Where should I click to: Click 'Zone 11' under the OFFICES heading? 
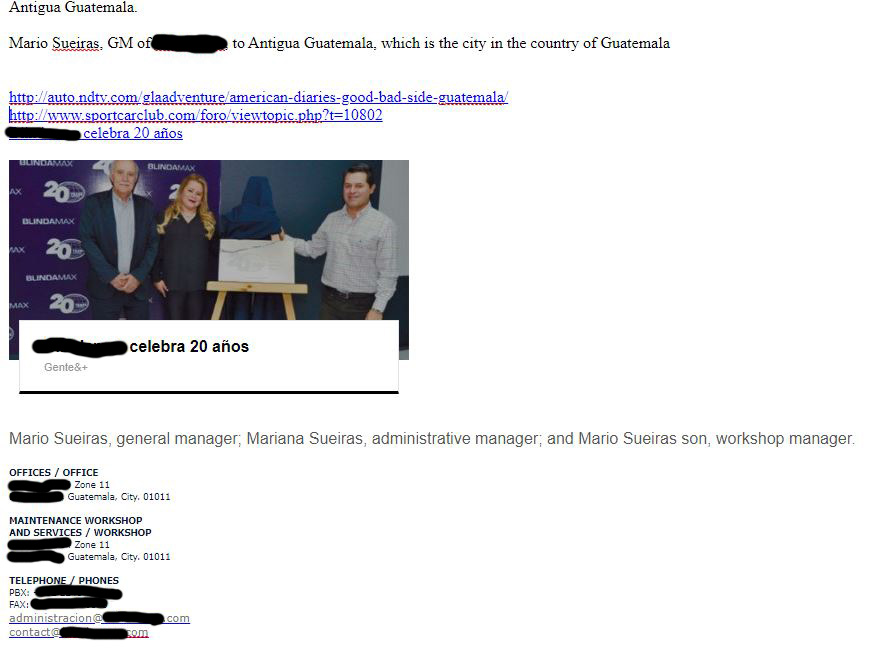pos(92,485)
